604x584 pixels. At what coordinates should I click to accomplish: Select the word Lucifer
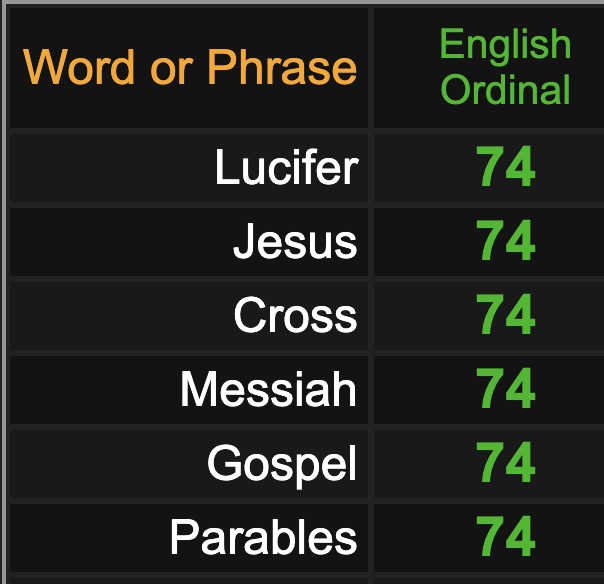pos(287,168)
